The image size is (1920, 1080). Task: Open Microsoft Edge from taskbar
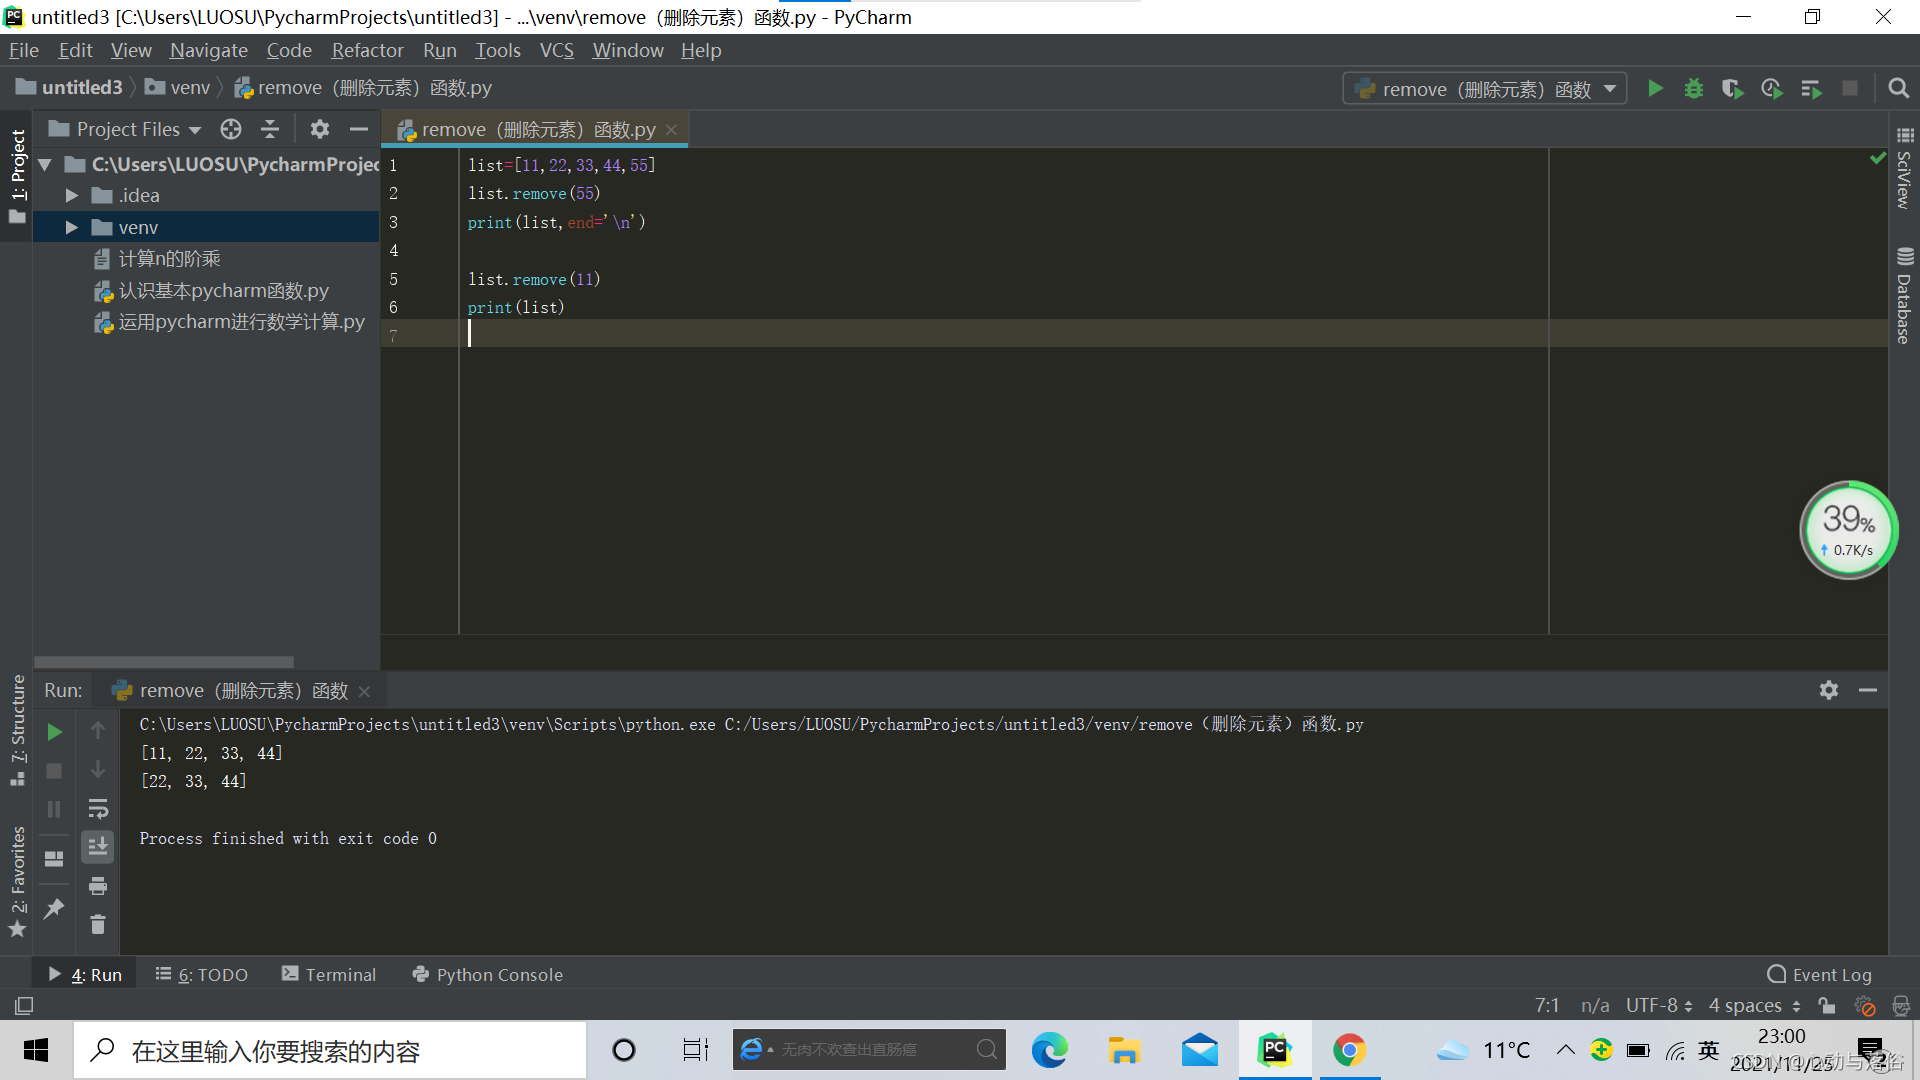1049,1050
